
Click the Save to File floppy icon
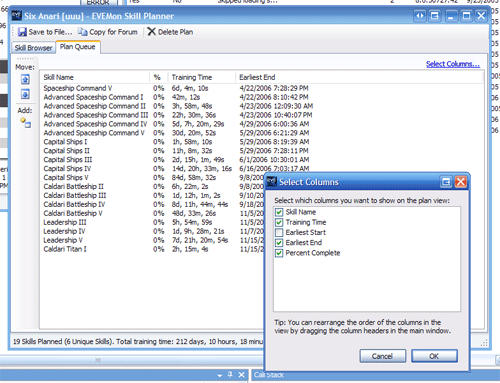(22, 32)
